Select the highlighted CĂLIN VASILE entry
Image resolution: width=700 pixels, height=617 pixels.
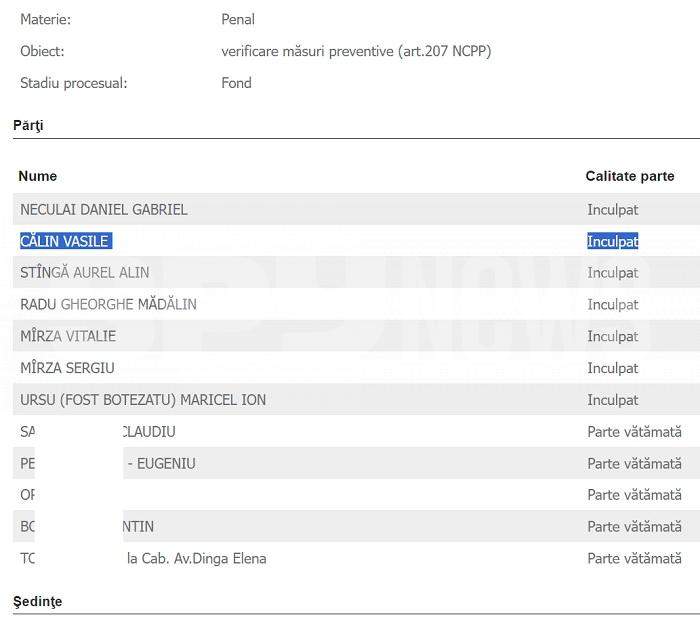(66, 241)
